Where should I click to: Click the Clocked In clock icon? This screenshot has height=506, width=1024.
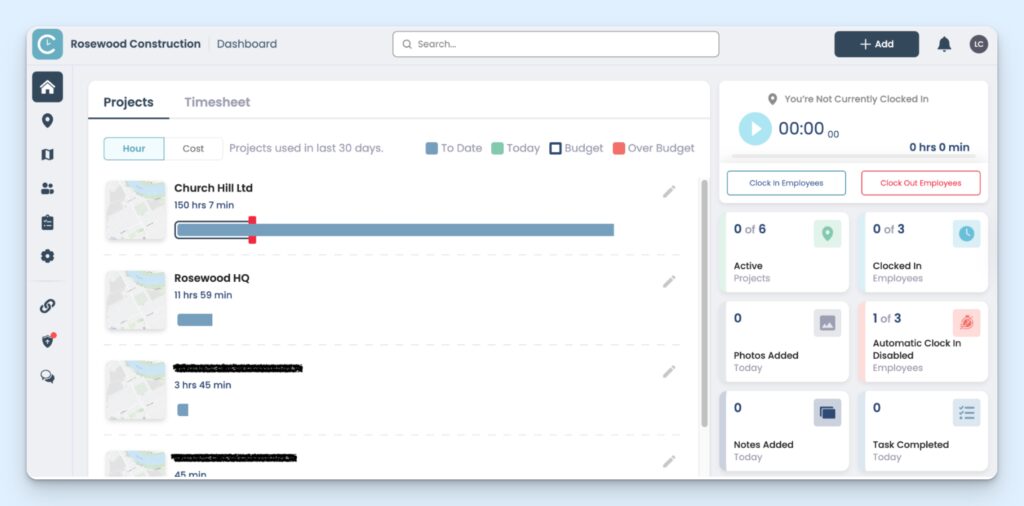tap(967, 234)
